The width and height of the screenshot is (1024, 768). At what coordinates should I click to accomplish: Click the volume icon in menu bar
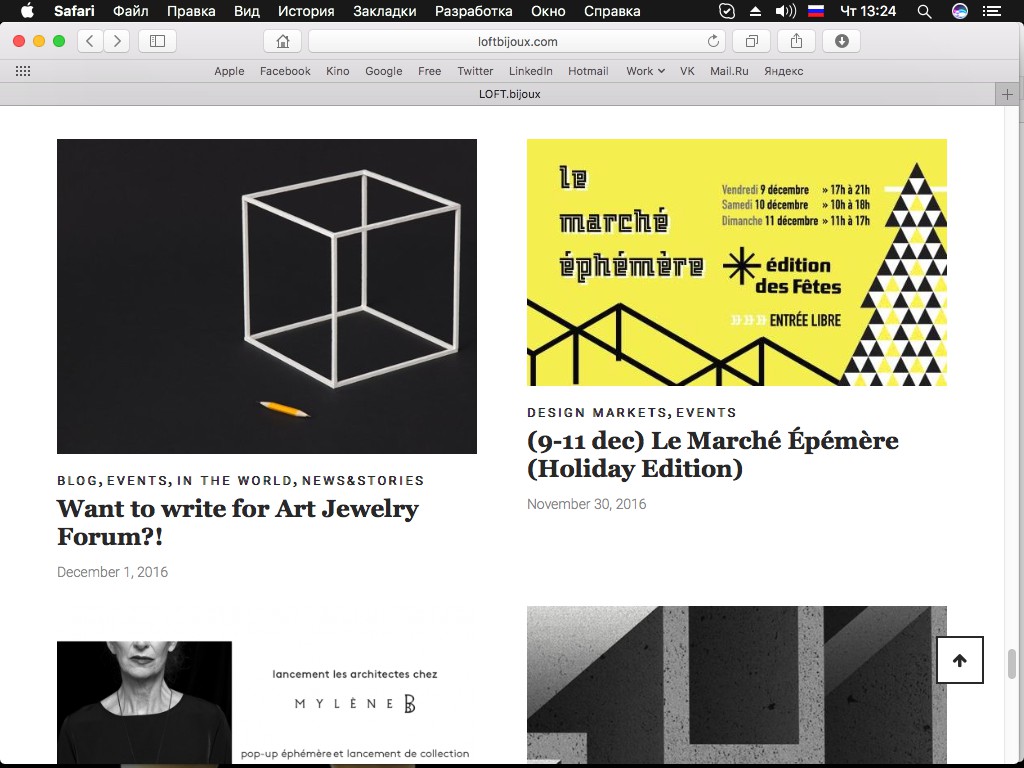(786, 11)
